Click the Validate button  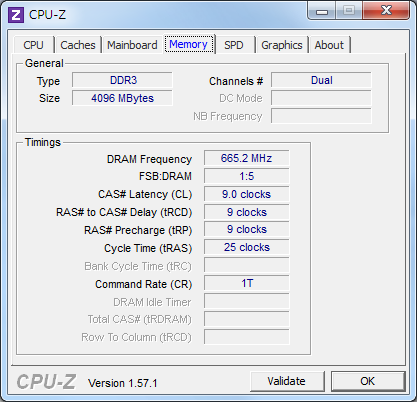(x=287, y=381)
